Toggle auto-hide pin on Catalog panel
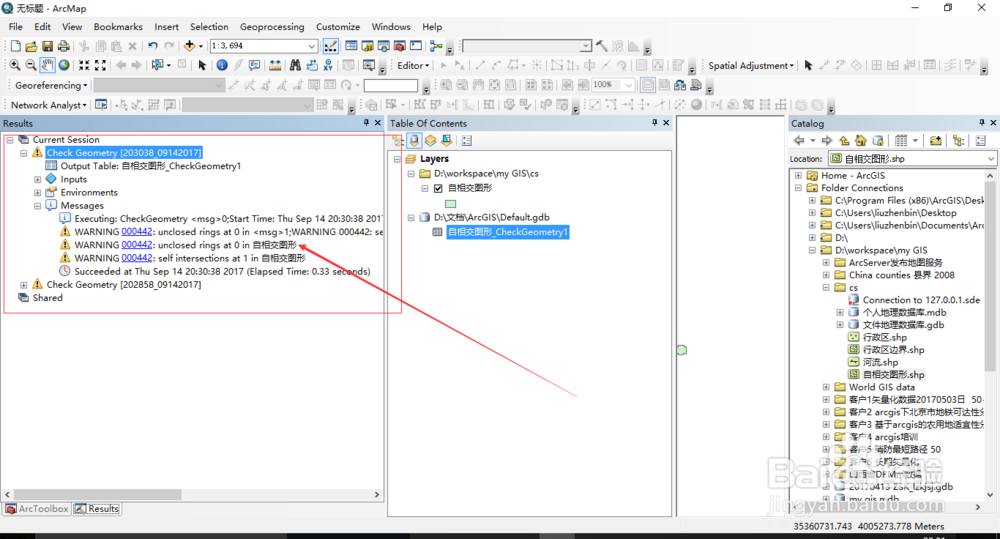The image size is (1000, 539). coord(982,122)
